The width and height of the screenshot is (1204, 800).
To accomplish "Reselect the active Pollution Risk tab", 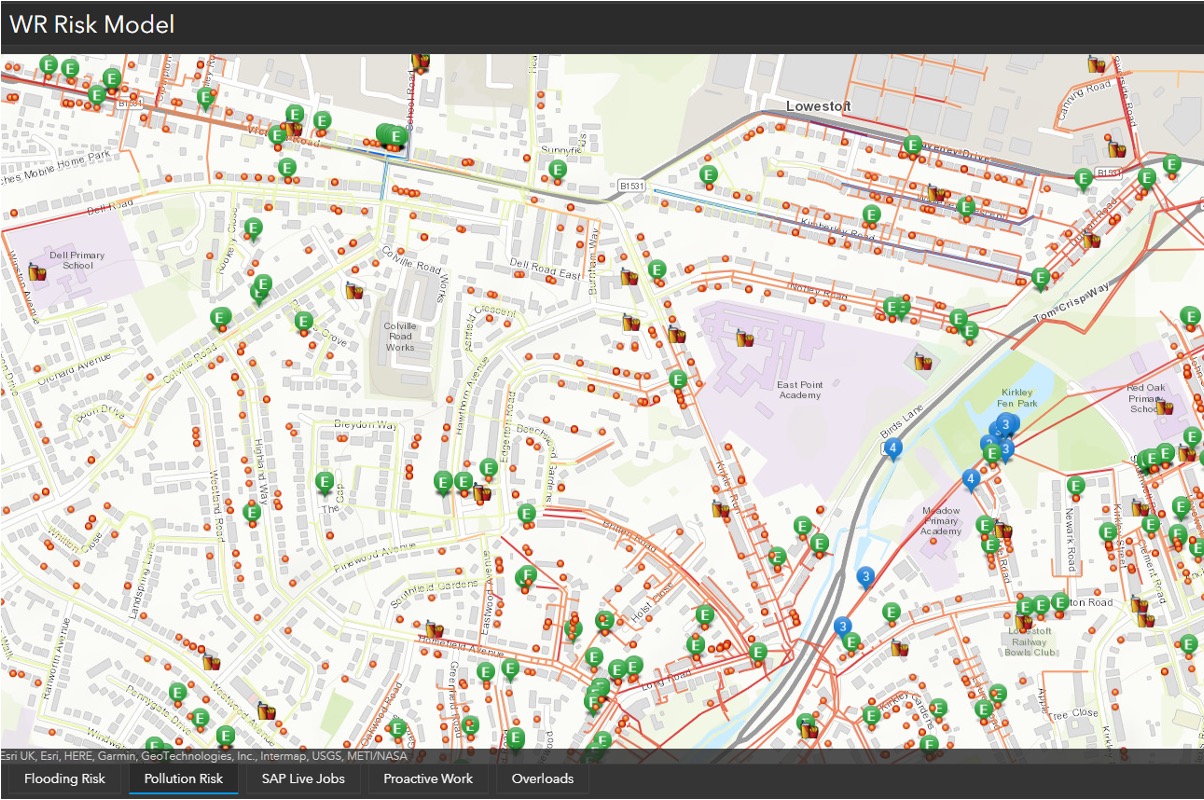I will (x=183, y=778).
